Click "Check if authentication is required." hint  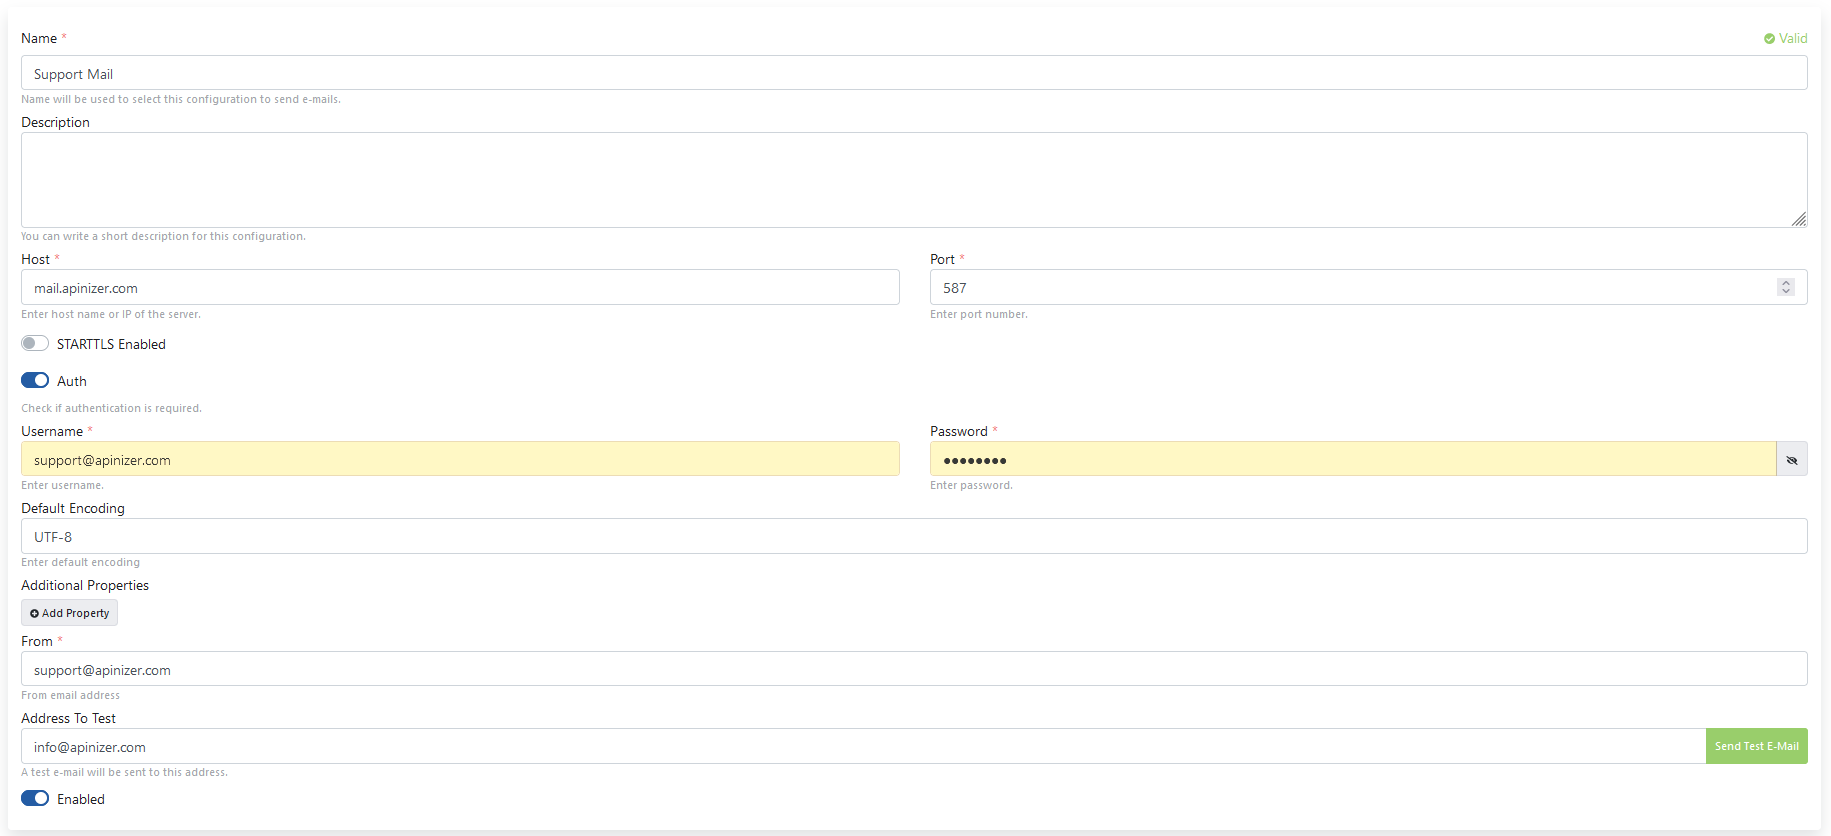coord(111,408)
